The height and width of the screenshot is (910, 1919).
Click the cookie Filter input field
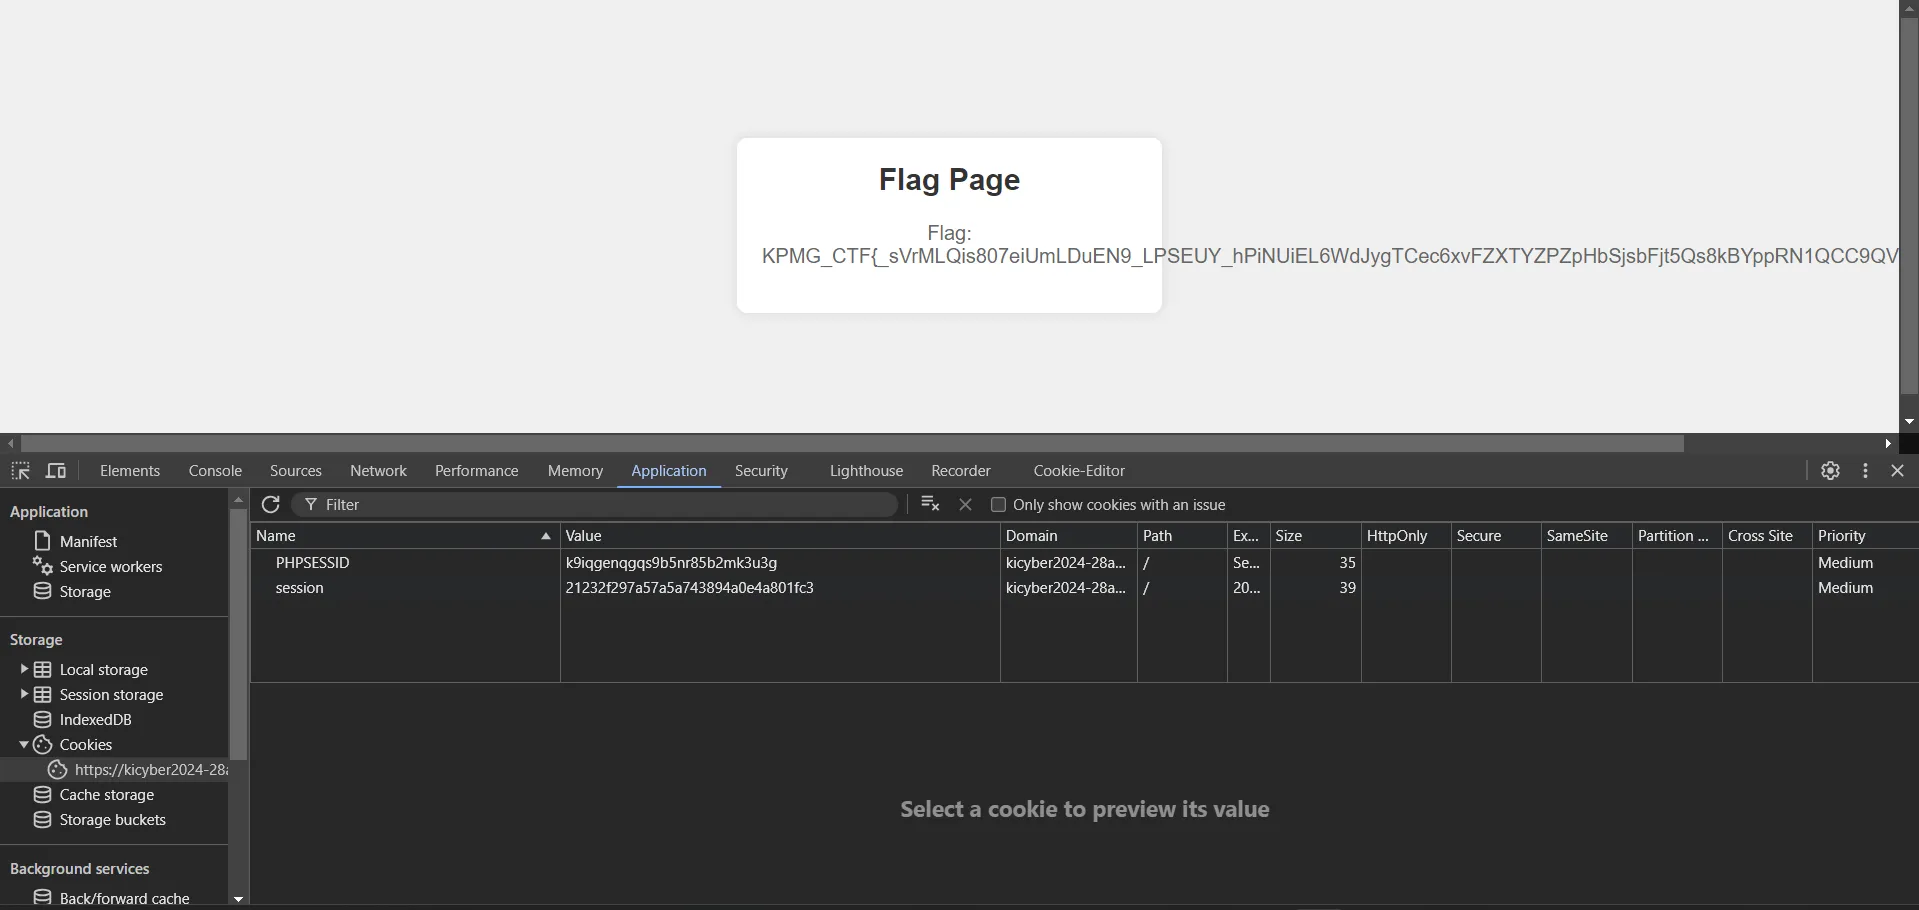click(600, 505)
